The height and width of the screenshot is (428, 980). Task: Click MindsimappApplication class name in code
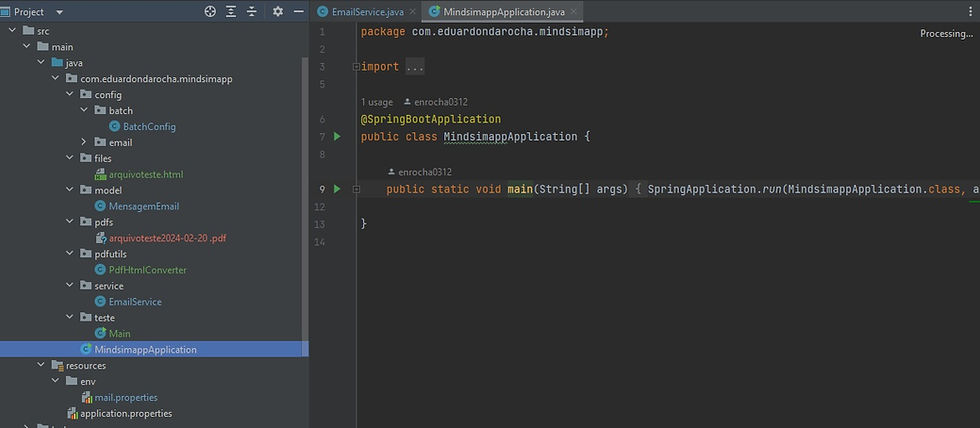pos(511,136)
